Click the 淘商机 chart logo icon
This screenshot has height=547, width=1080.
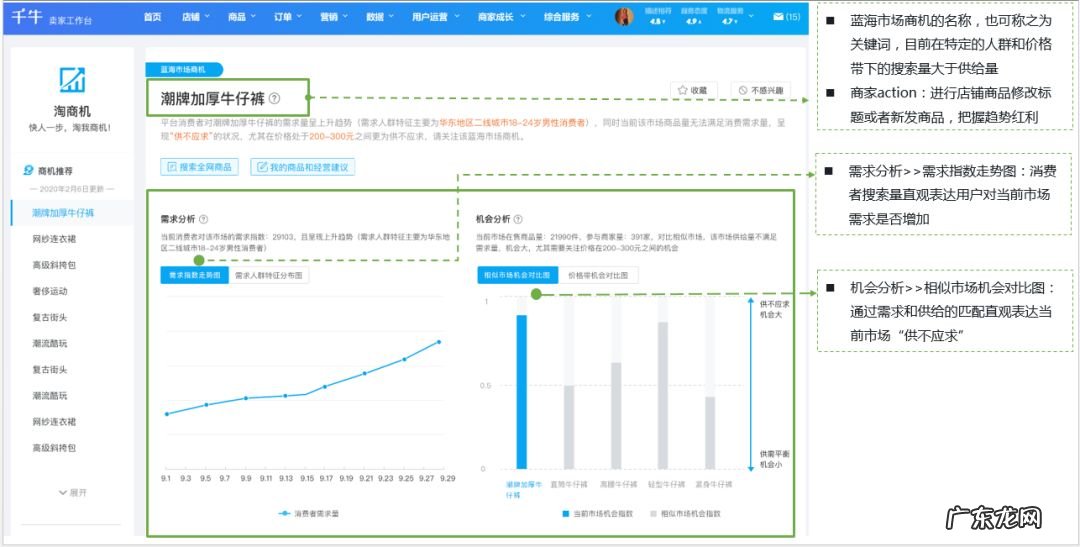tap(72, 80)
